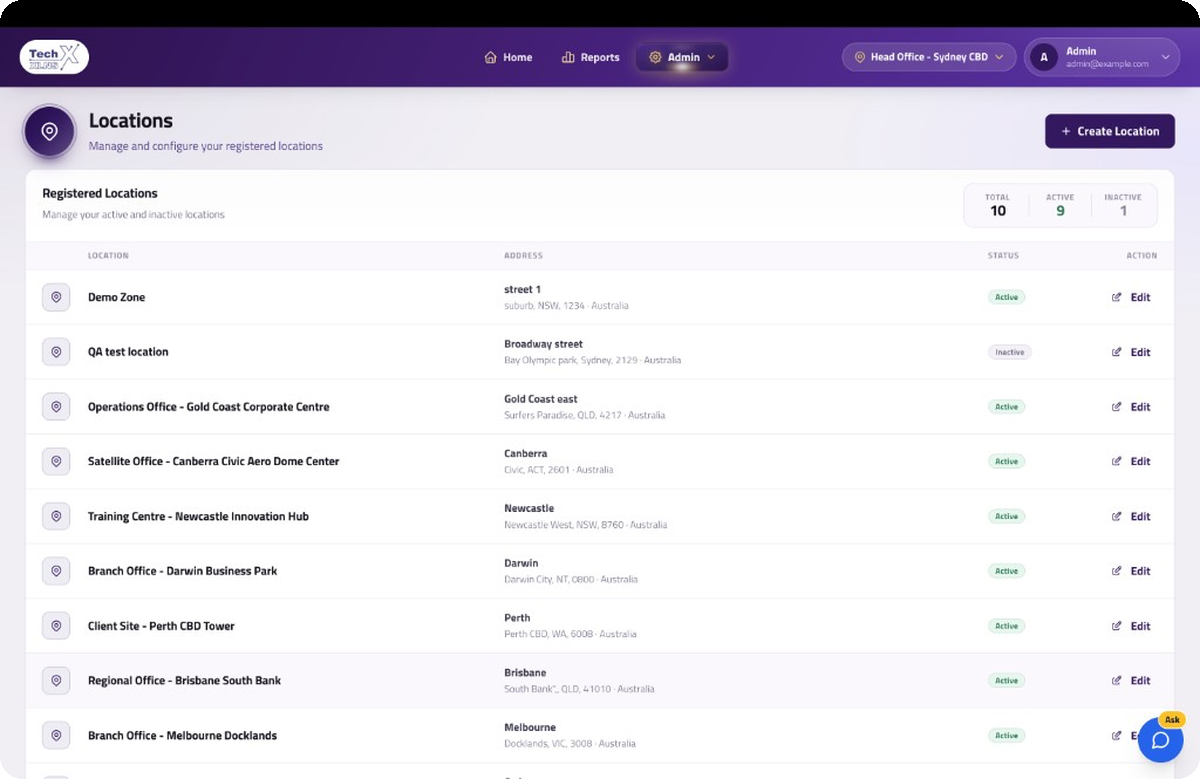
Task: Select Regional Office - Brisbane South Bank
Action: click(x=184, y=680)
